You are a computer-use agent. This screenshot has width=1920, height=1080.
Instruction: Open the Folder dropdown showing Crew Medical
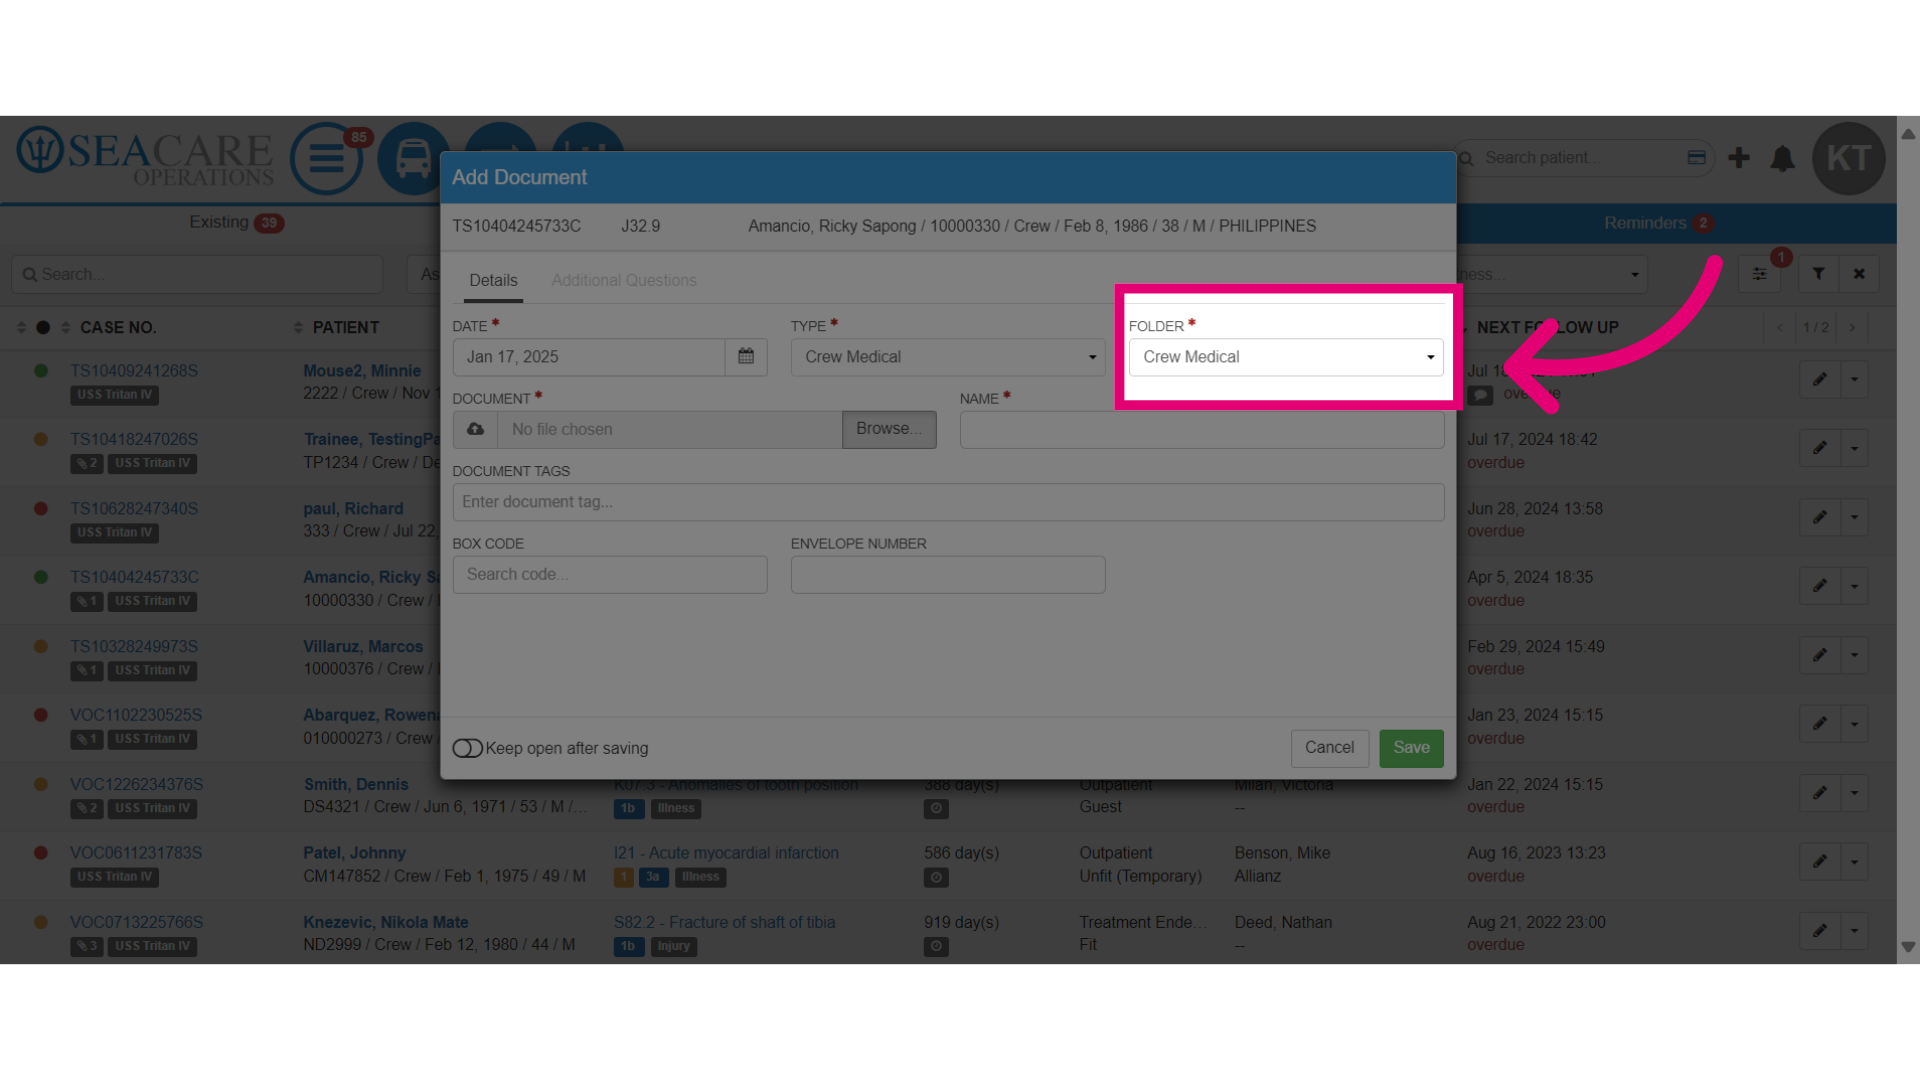coord(1286,357)
